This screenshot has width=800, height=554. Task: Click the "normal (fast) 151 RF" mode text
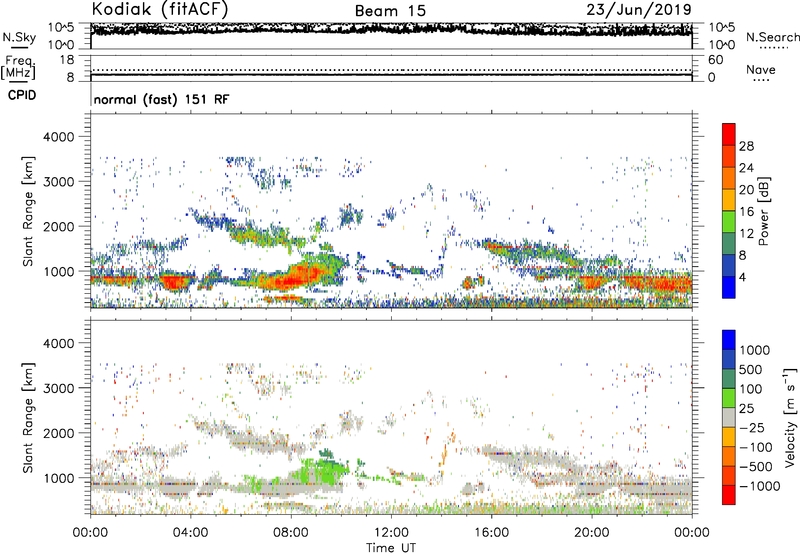coord(161,99)
